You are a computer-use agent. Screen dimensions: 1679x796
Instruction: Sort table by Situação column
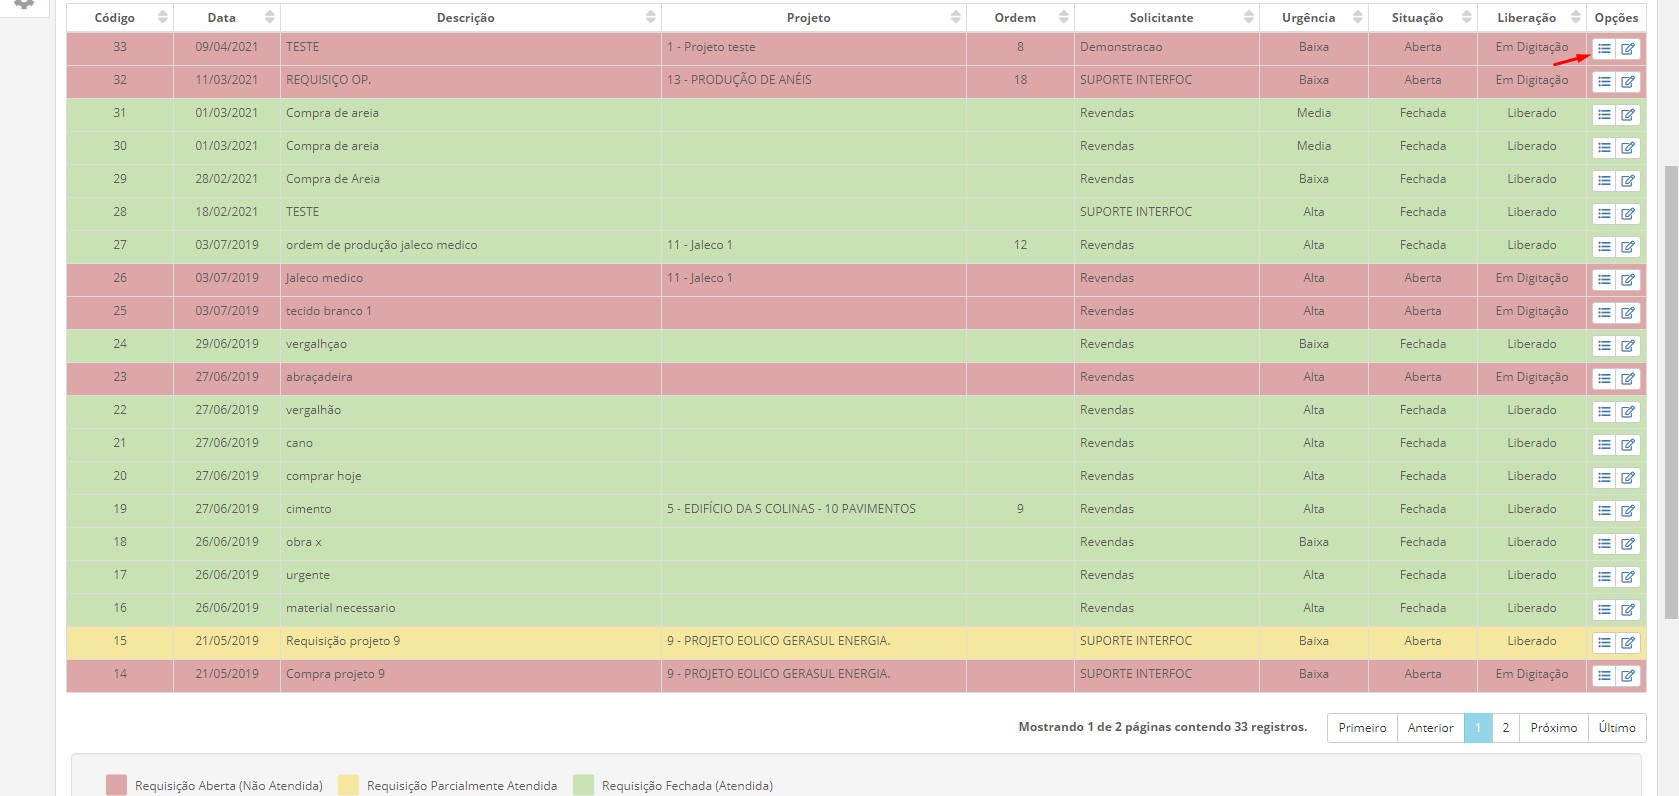tap(1423, 18)
